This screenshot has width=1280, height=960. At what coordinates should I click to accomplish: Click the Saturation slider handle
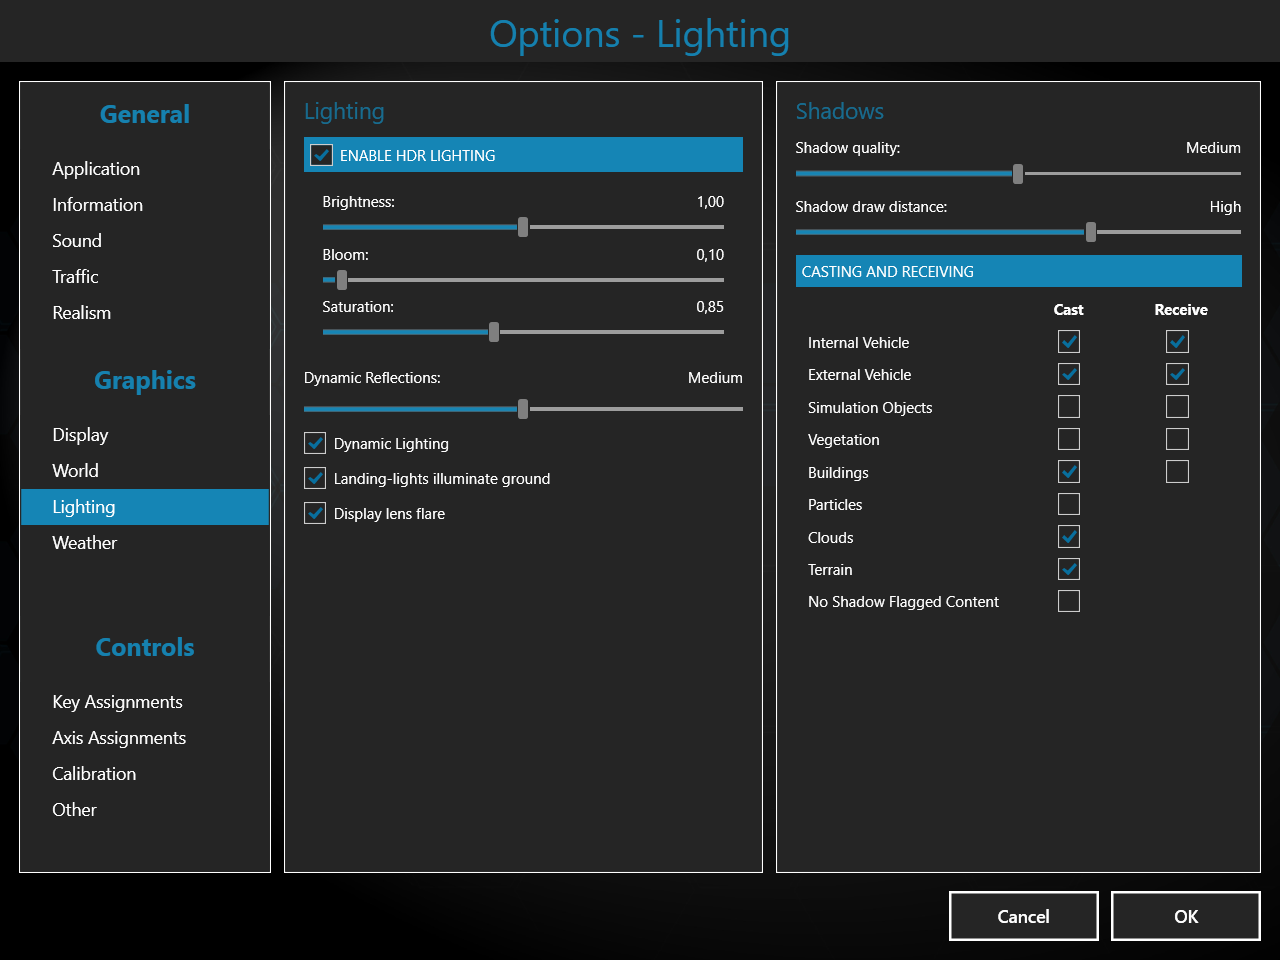click(x=494, y=332)
